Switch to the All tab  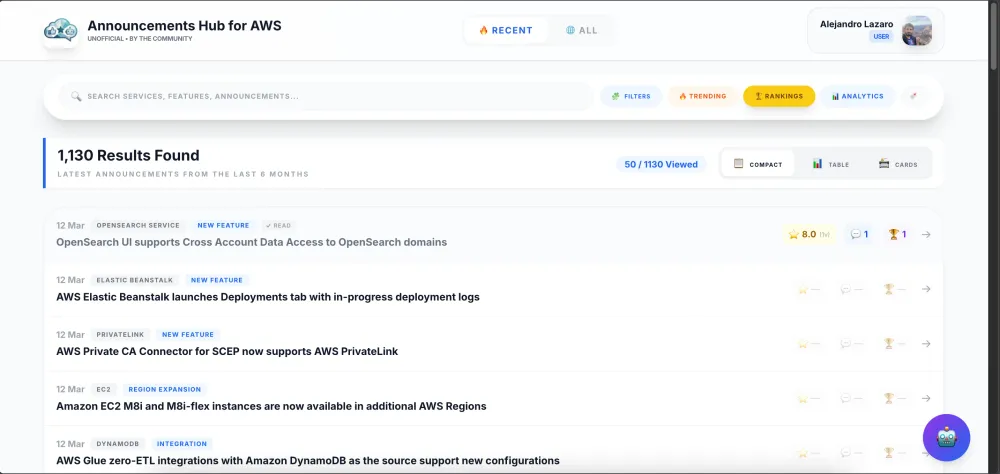coord(582,30)
